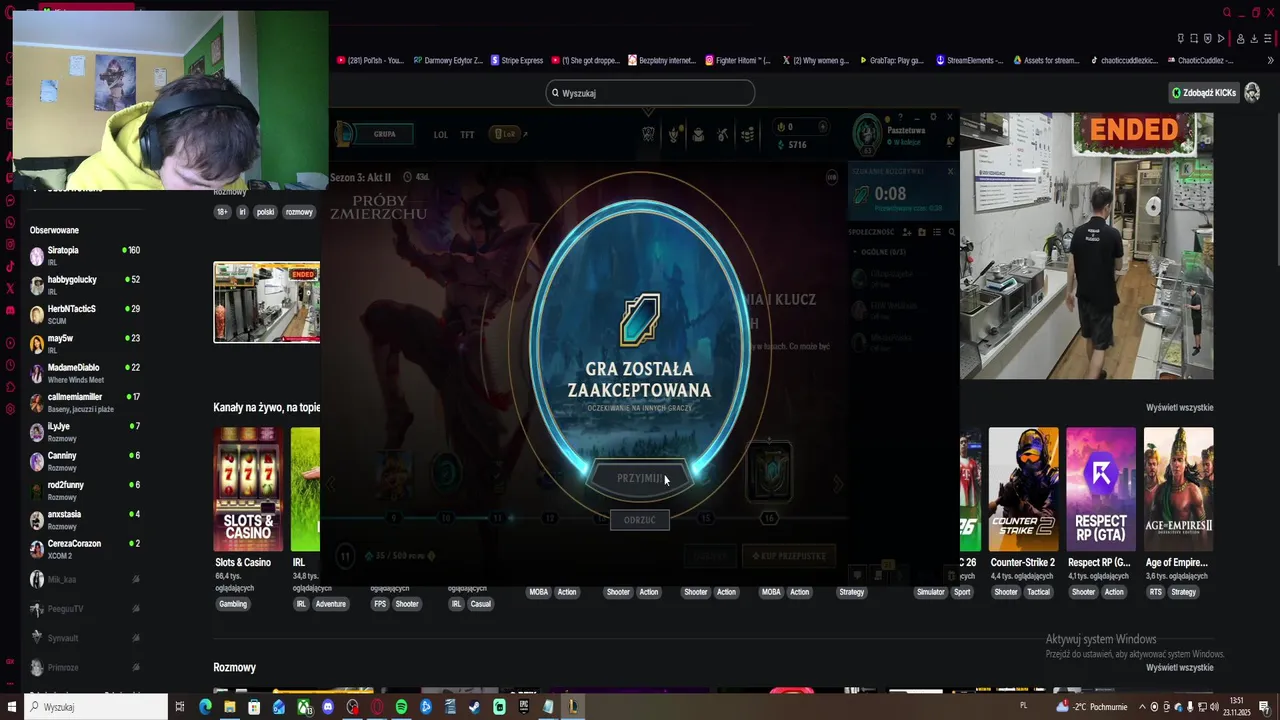Viewport: 1280px width, 720px height.
Task: Switch to the LOL tab in League client
Action: tap(441, 134)
